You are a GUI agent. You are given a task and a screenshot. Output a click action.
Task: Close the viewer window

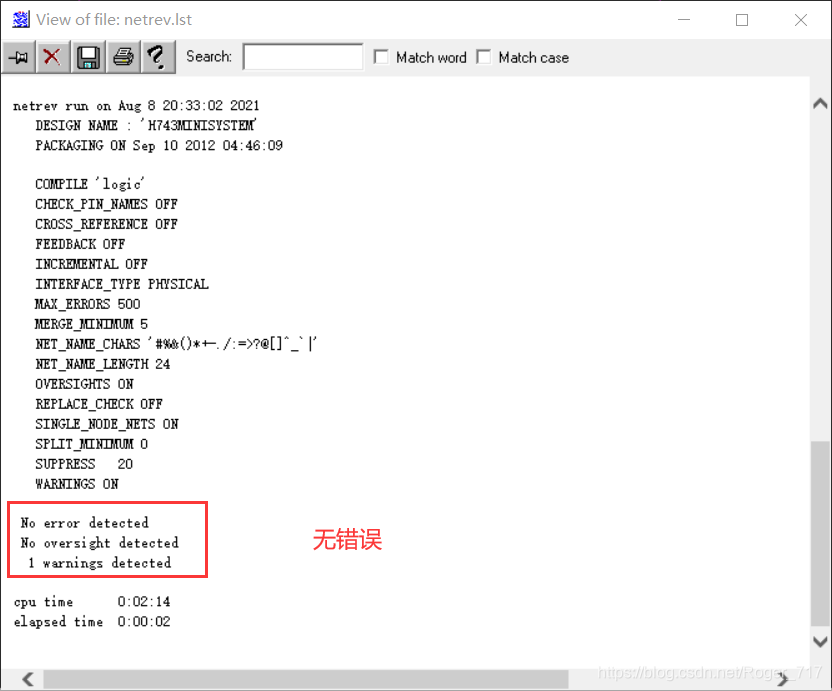pos(801,20)
